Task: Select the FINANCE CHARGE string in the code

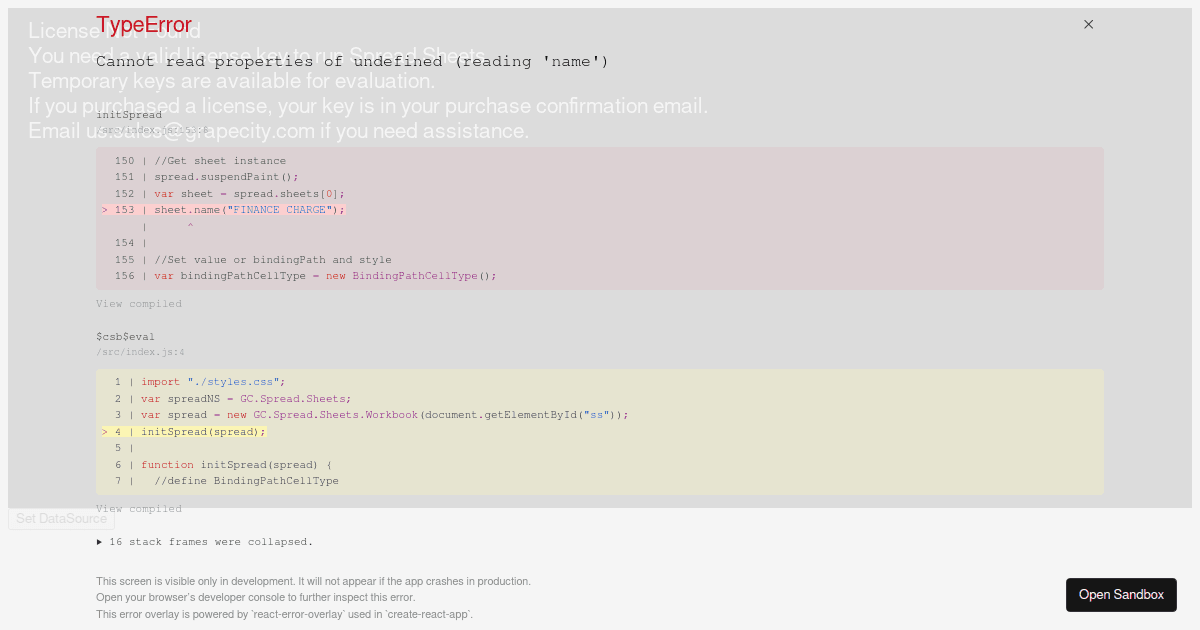Action: pyautogui.click(x=280, y=209)
